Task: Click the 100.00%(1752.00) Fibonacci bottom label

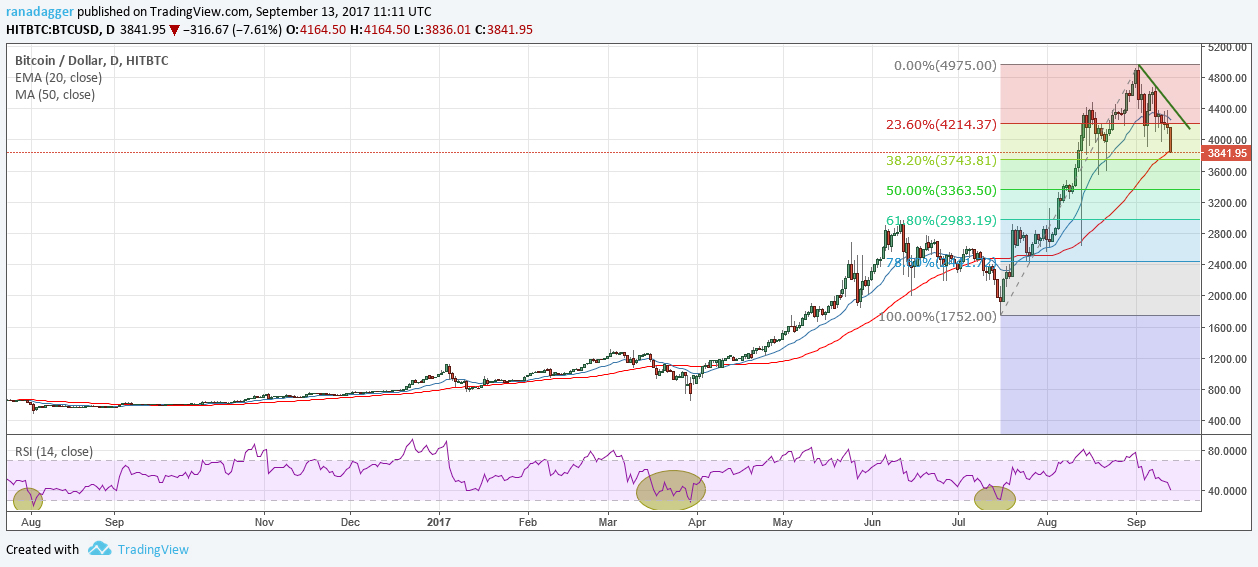Action: [x=938, y=316]
